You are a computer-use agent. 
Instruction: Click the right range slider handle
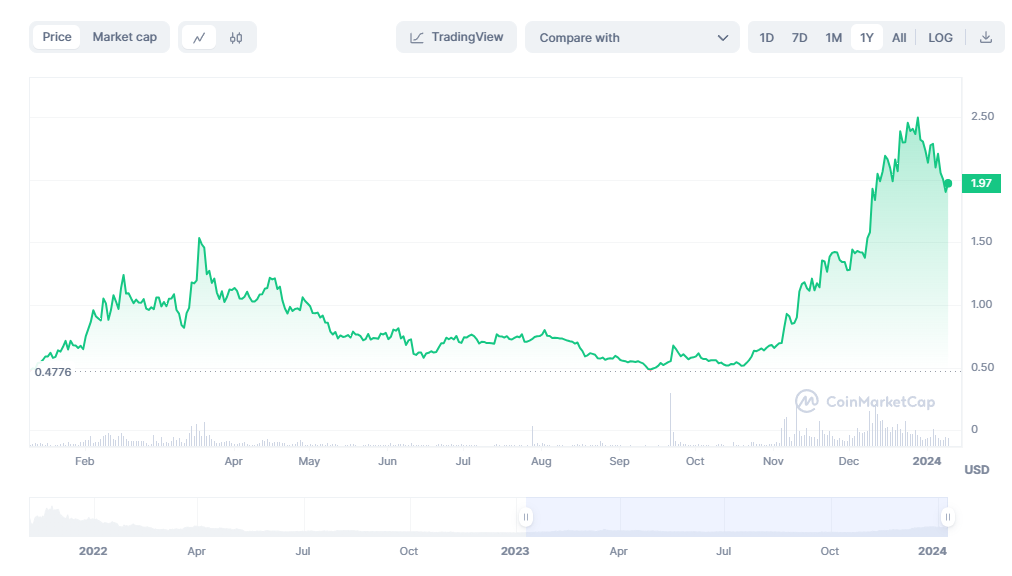point(947,517)
